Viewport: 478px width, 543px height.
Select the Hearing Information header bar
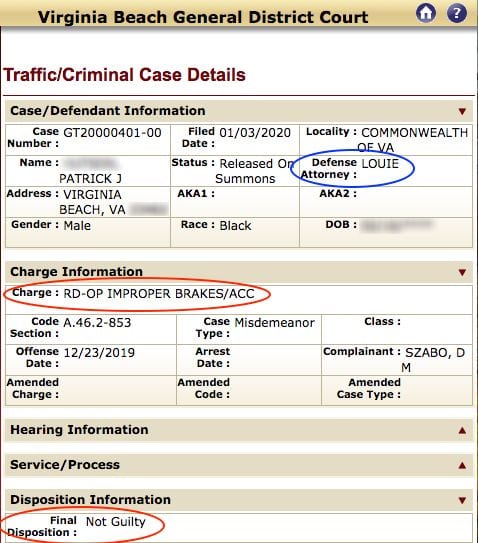click(239, 430)
